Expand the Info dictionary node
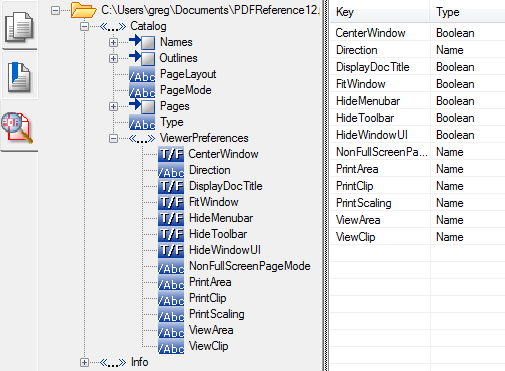505x371 pixels. (84, 362)
